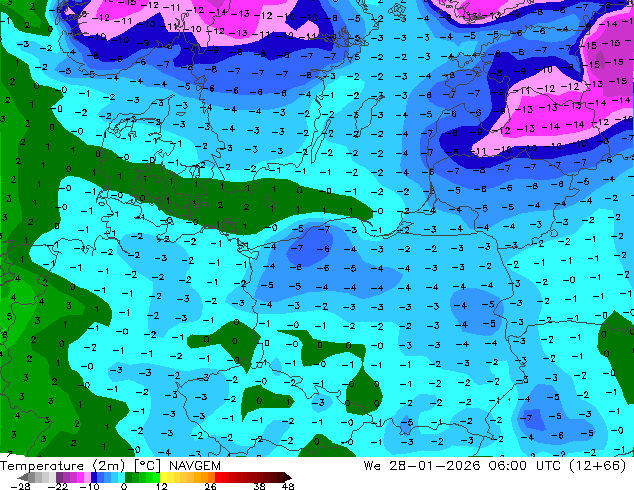
Task: Pick the bright yellow swatch after 12
Action: pyautogui.click(x=163, y=477)
